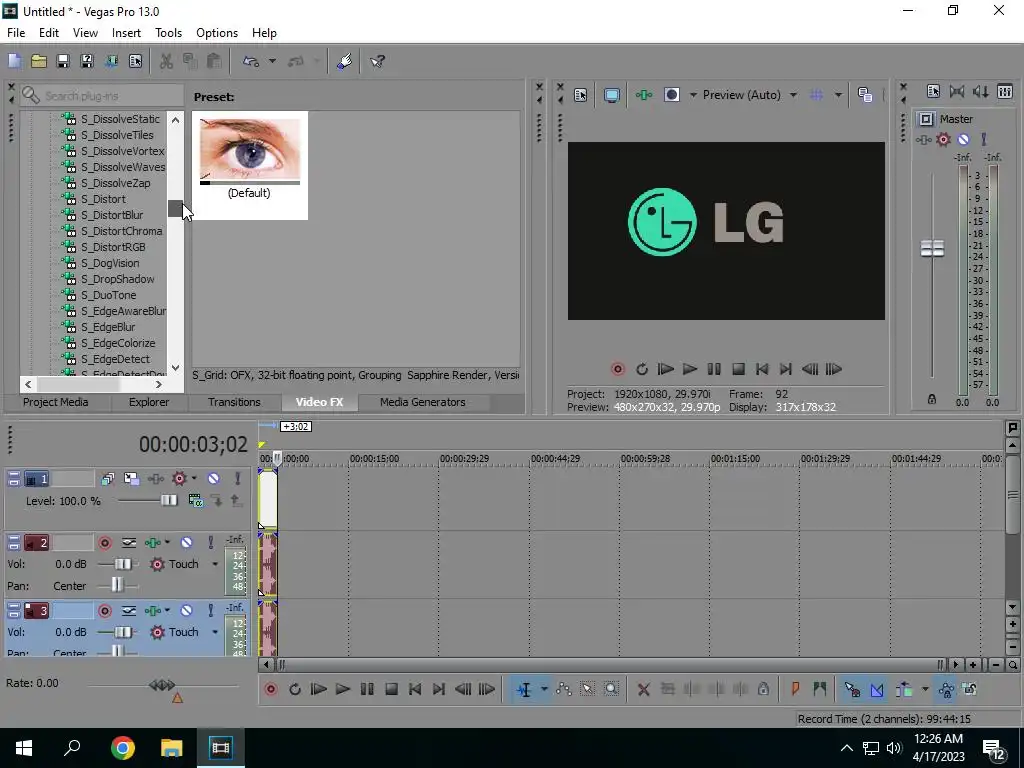Screen dimensions: 1024x768
Task: Open the Insert menu
Action: [126, 33]
